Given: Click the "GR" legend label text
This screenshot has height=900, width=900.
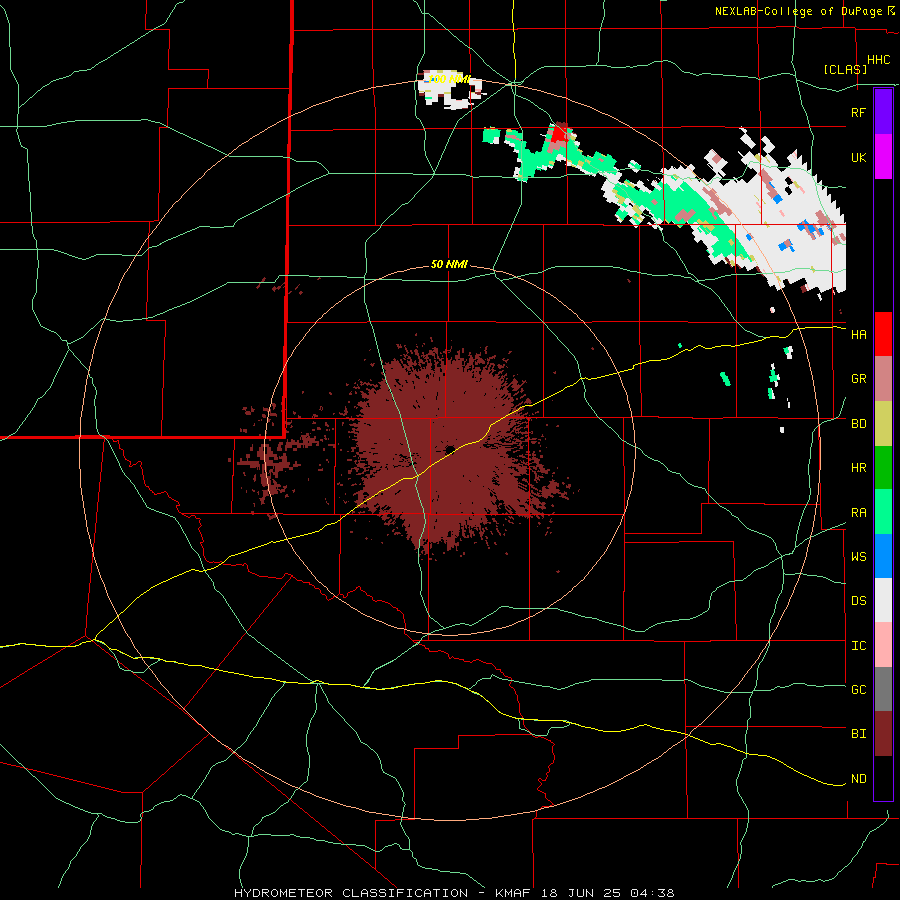Looking at the screenshot, I should 858,379.
